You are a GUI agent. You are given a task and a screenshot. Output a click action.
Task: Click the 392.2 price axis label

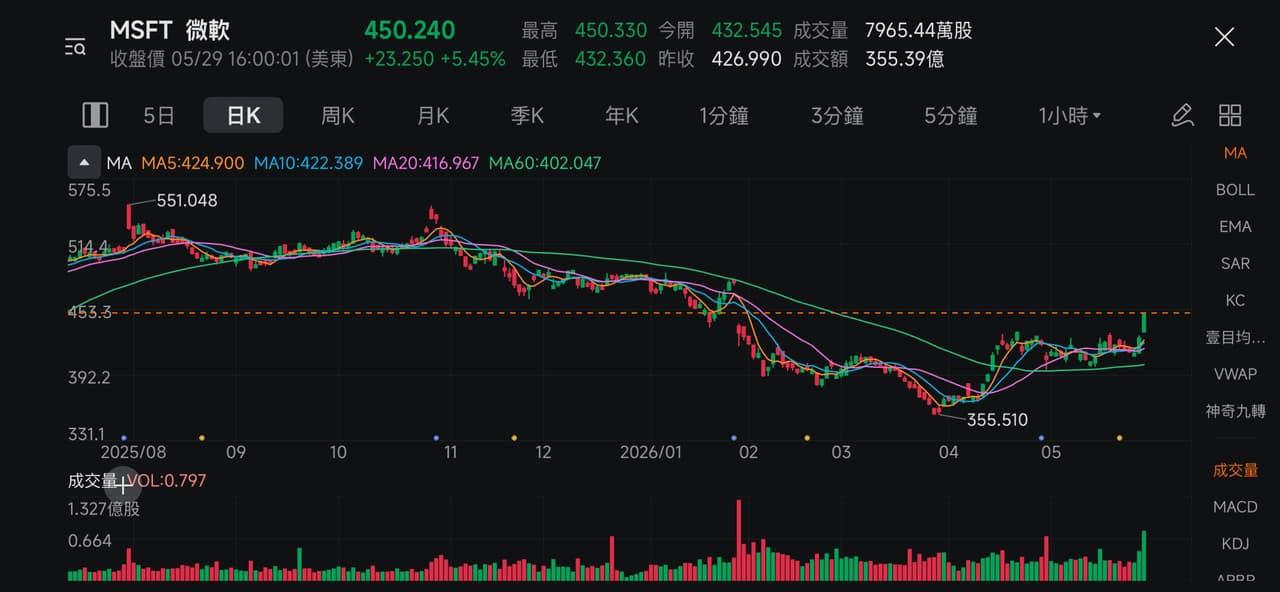coord(89,377)
